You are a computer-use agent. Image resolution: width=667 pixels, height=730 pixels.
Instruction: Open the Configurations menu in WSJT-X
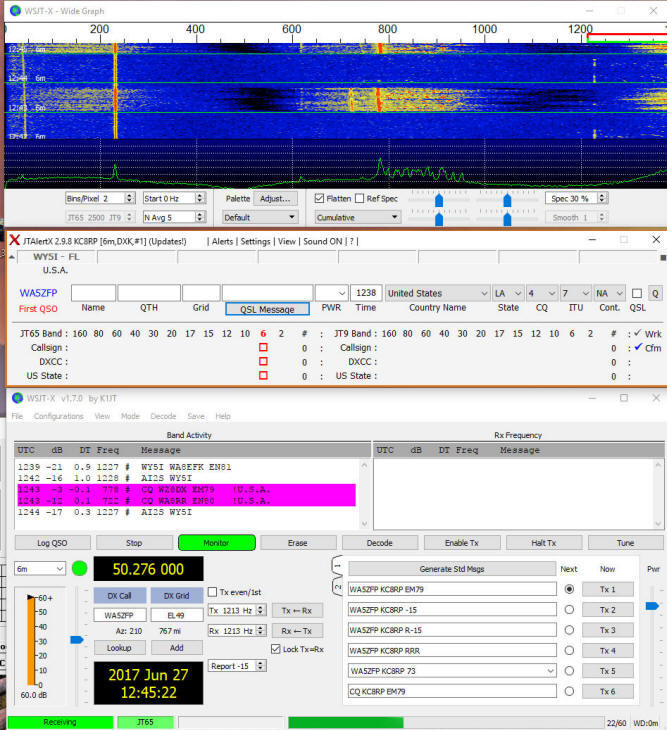(59, 416)
